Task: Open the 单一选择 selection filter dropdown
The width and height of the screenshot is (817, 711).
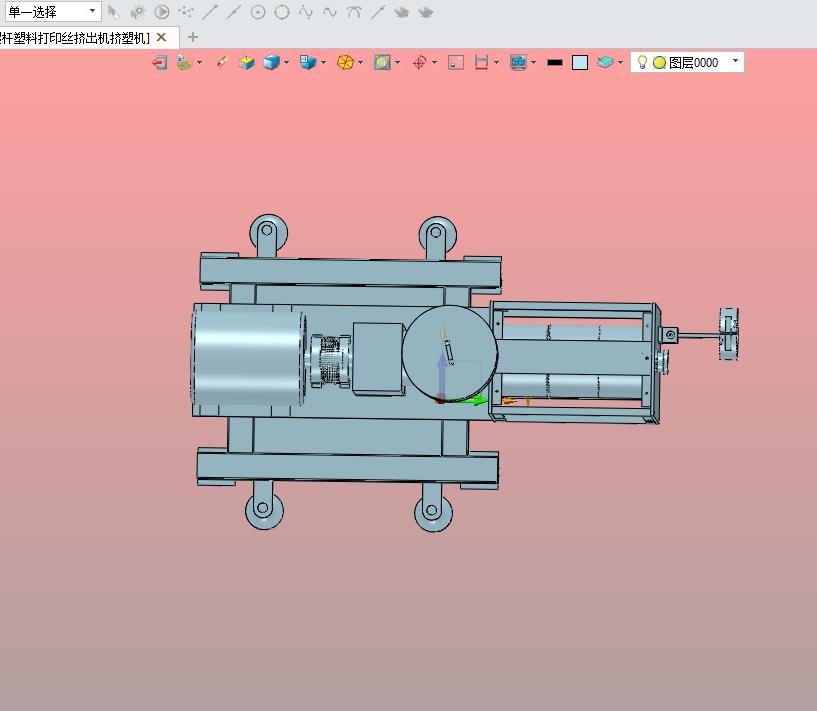Action: pos(53,11)
